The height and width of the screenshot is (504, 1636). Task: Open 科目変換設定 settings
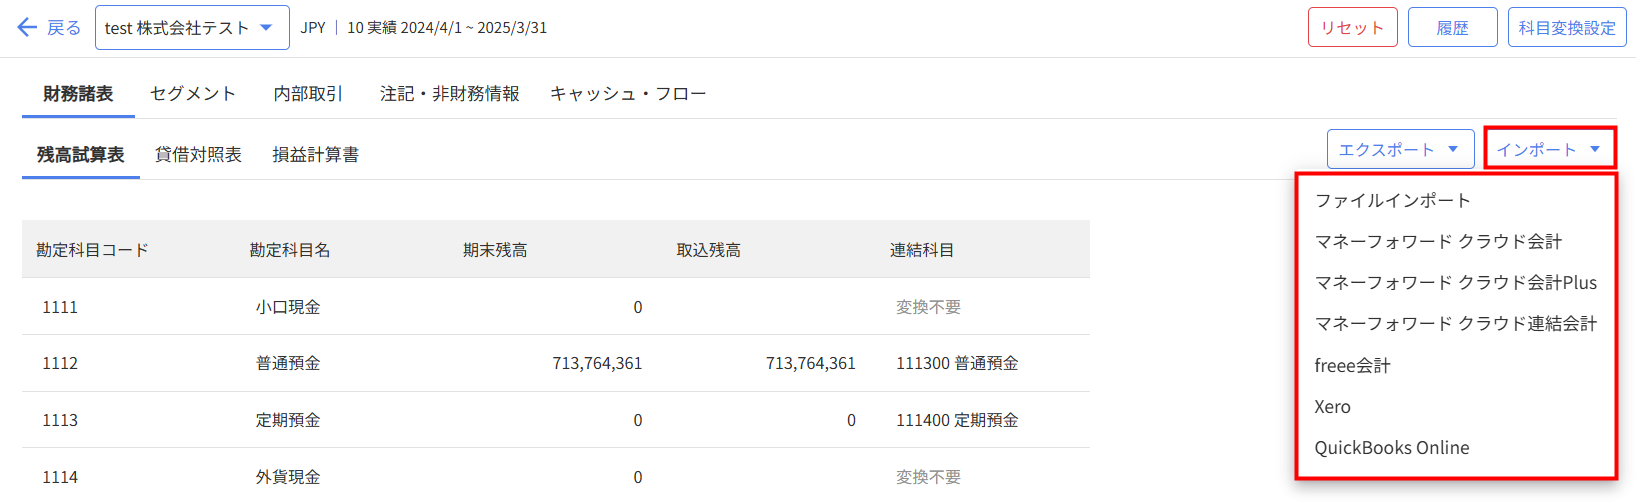click(1566, 28)
